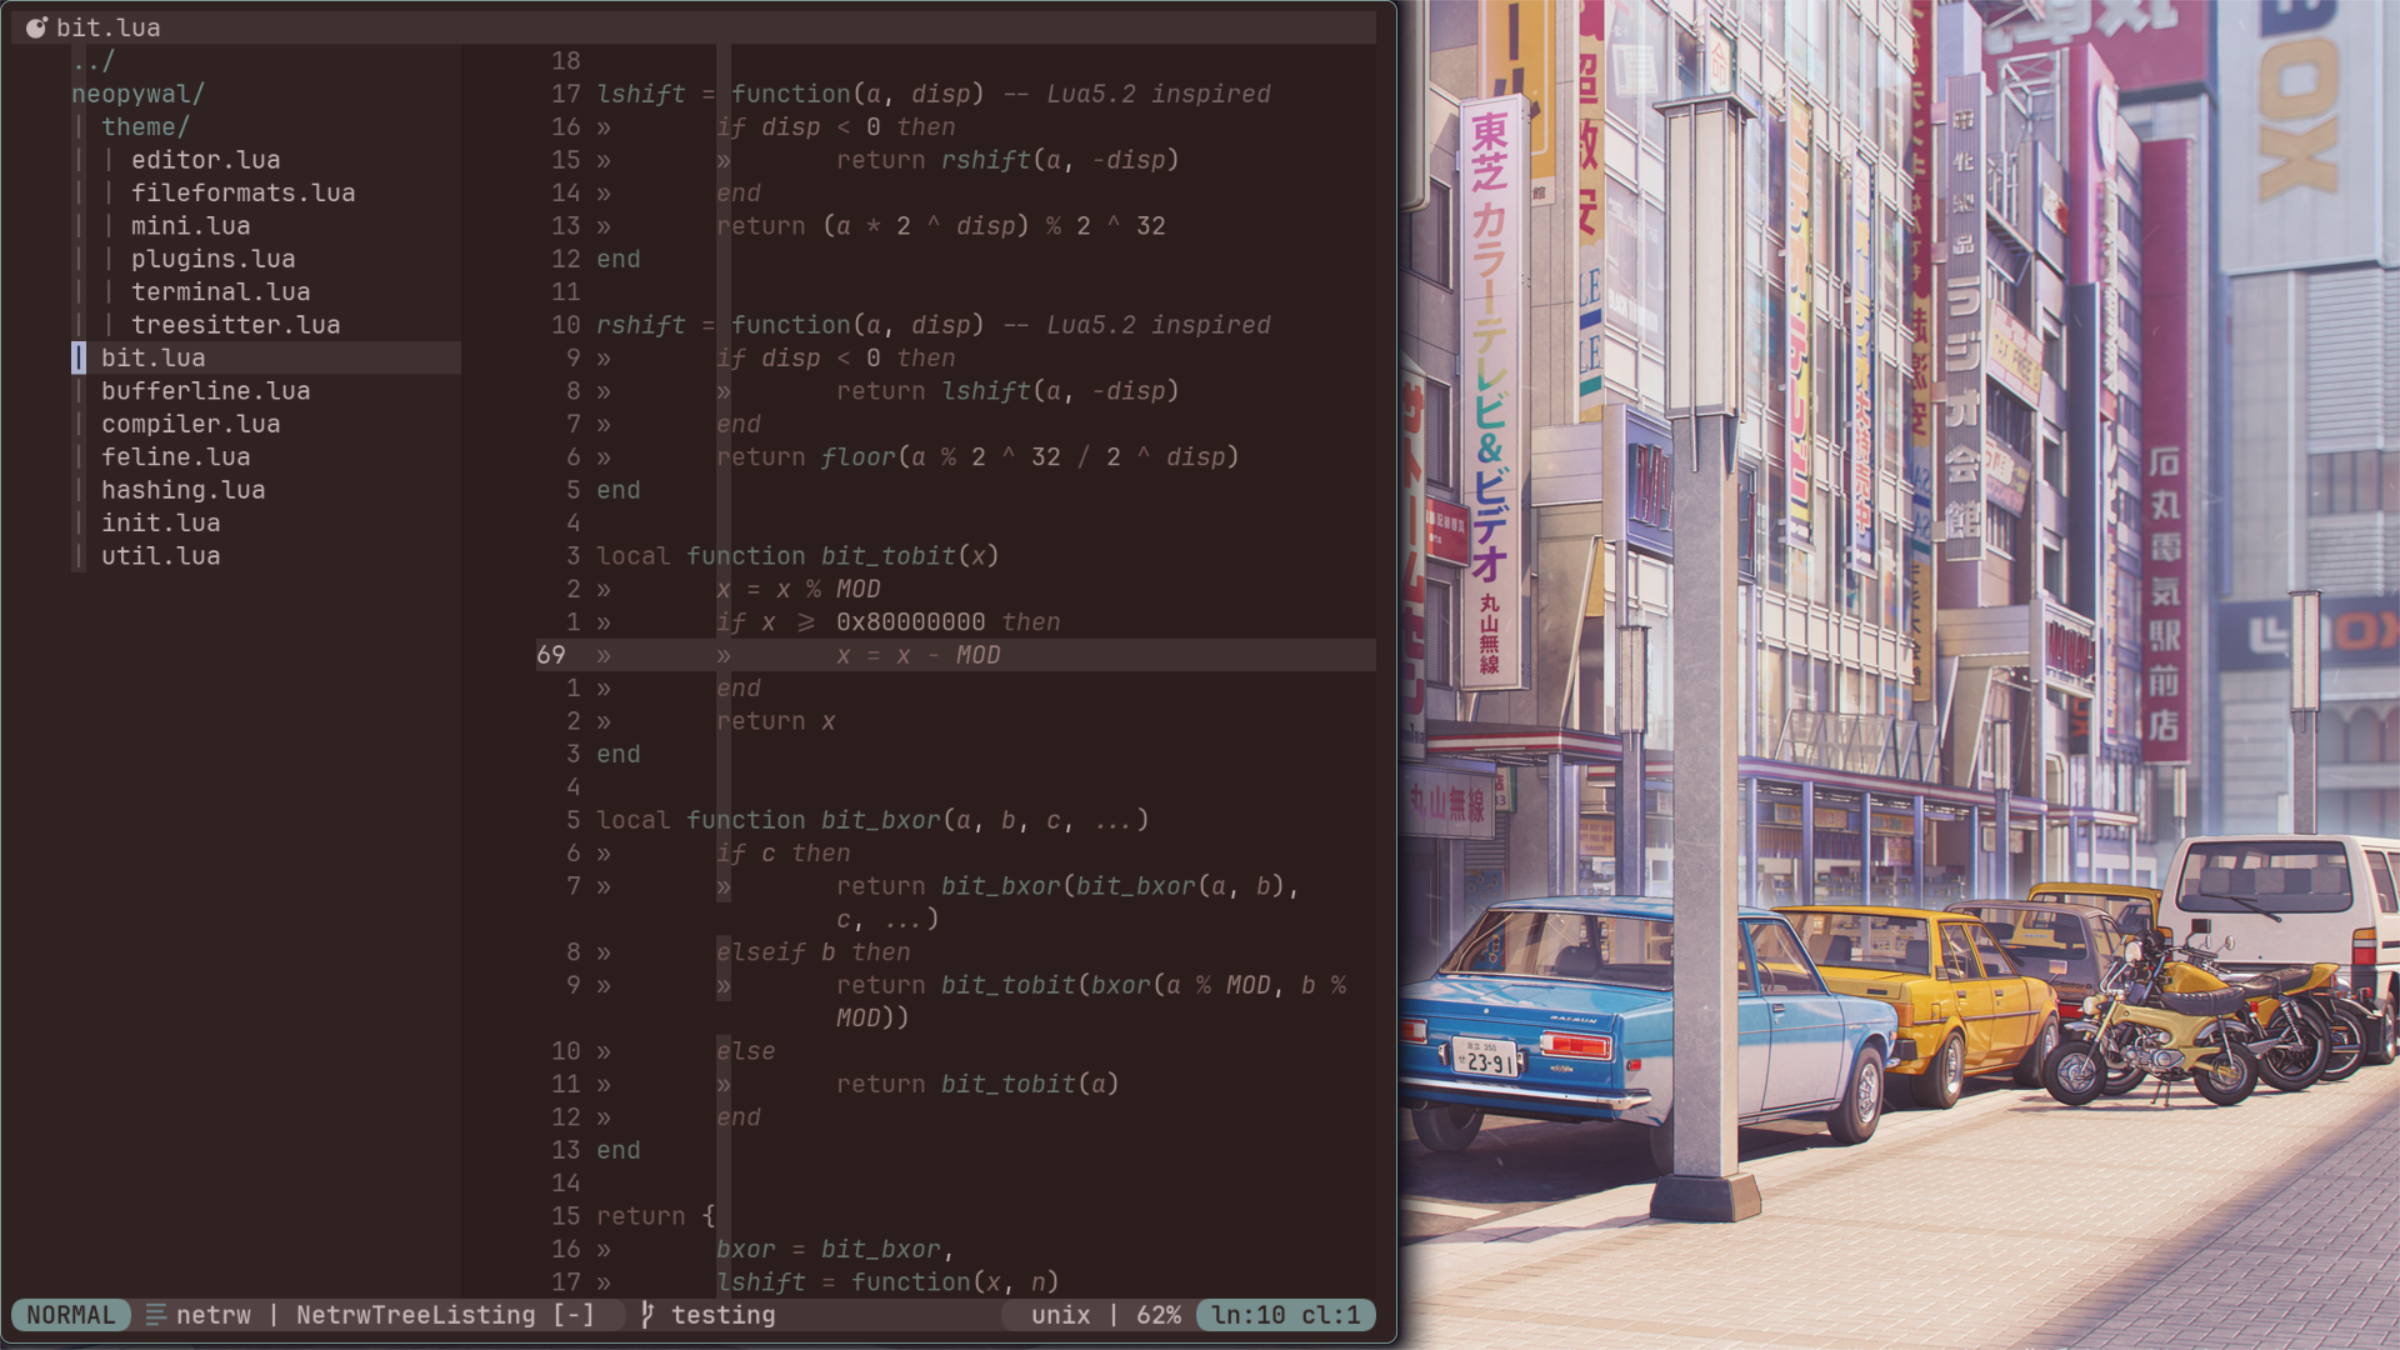Click current line number 69 in gutter
The width and height of the screenshot is (2400, 1350).
(x=551, y=655)
